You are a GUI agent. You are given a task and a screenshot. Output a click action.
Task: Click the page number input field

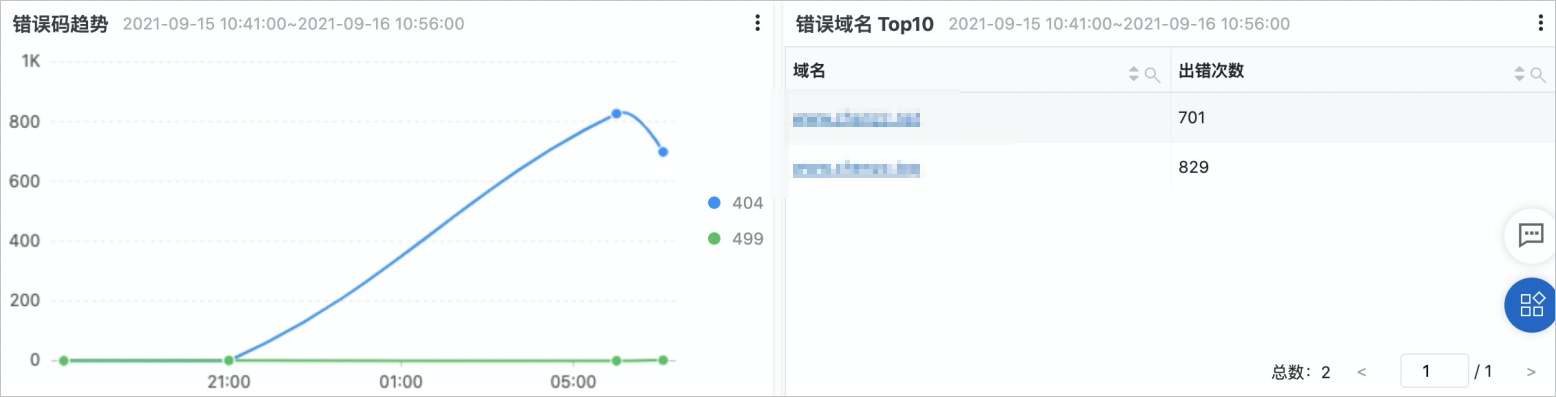click(x=1434, y=371)
